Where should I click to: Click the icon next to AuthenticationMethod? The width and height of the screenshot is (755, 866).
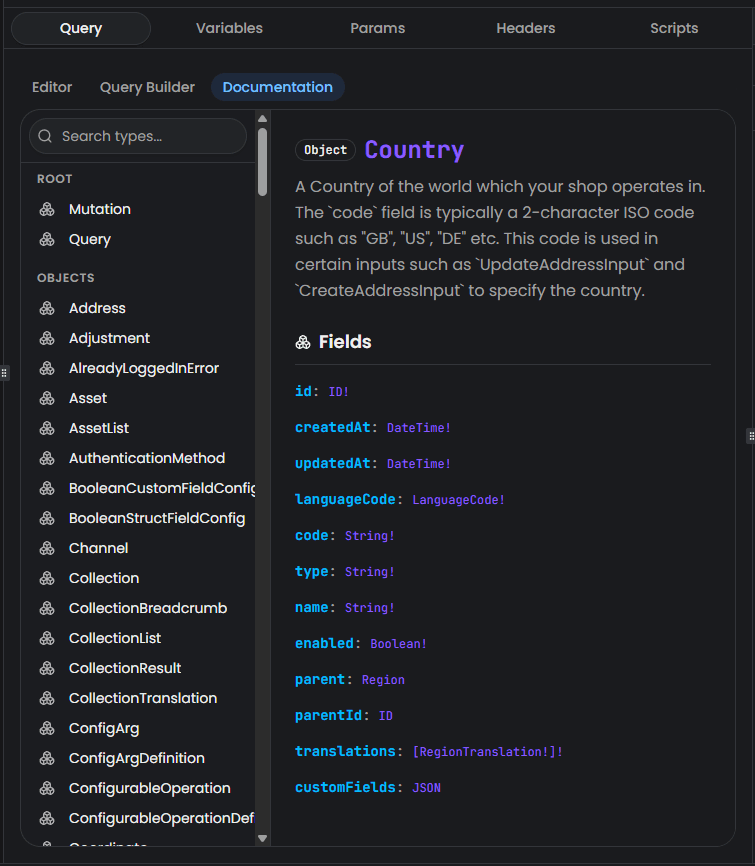pos(47,458)
